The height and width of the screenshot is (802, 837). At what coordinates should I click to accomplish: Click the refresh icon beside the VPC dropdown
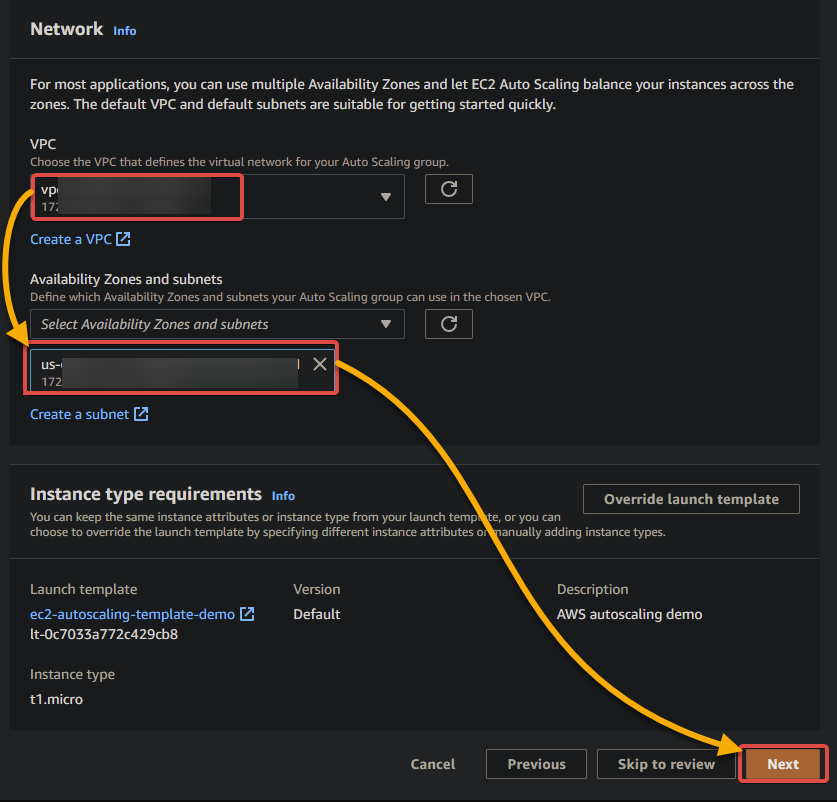pos(448,189)
